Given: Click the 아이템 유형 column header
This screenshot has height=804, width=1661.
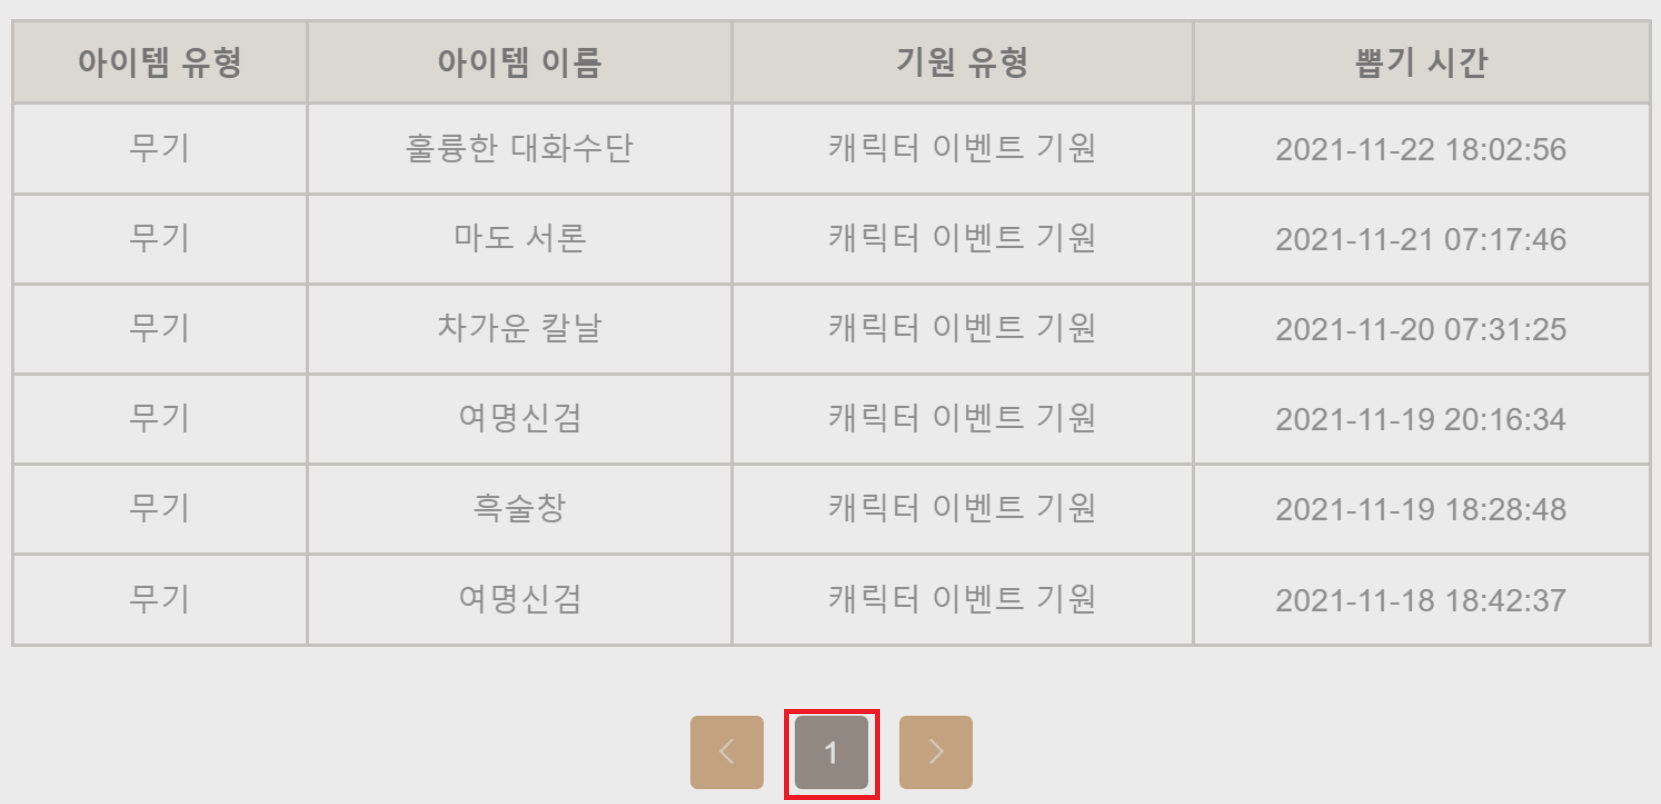Looking at the screenshot, I should (x=159, y=61).
